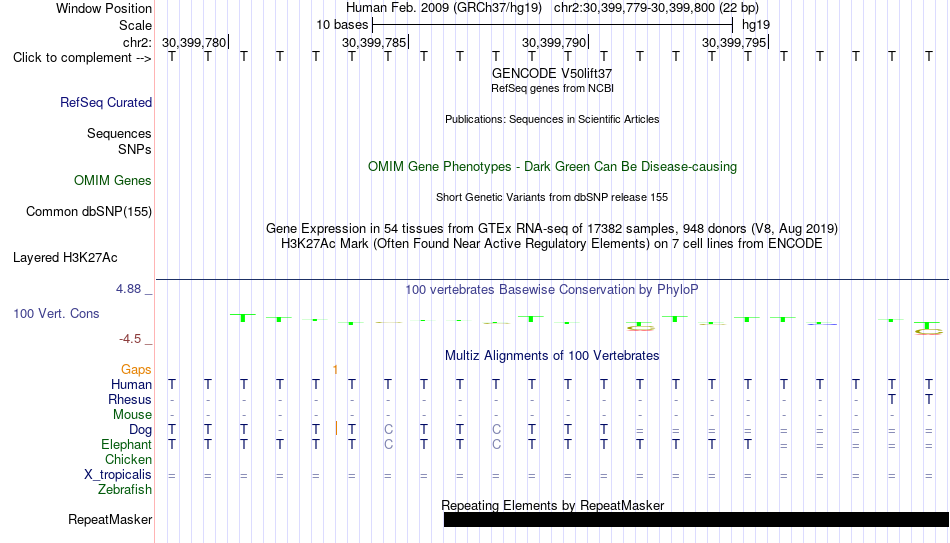Click the Layered H3K27Ac track label
The width and height of the screenshot is (950, 543).
tap(65, 258)
